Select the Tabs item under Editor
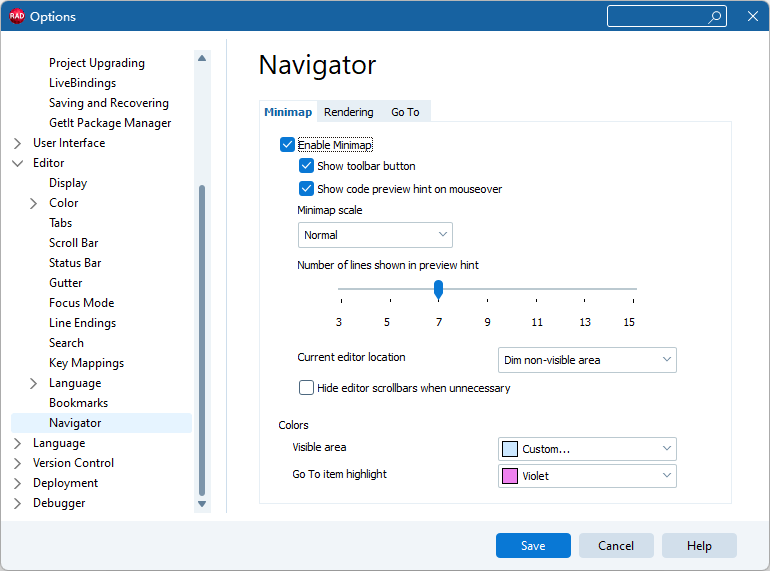770x571 pixels. coord(60,223)
